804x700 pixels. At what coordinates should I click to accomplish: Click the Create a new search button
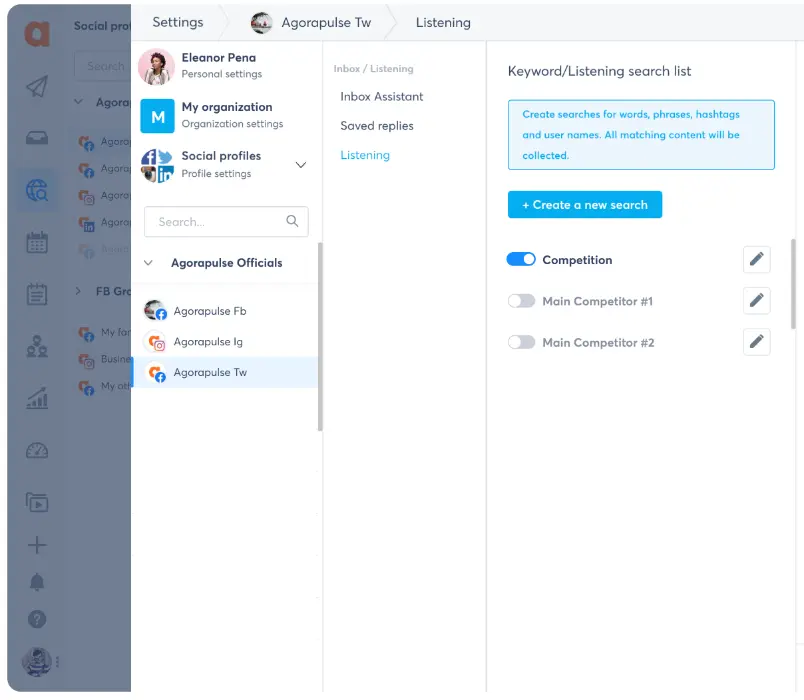pos(585,204)
